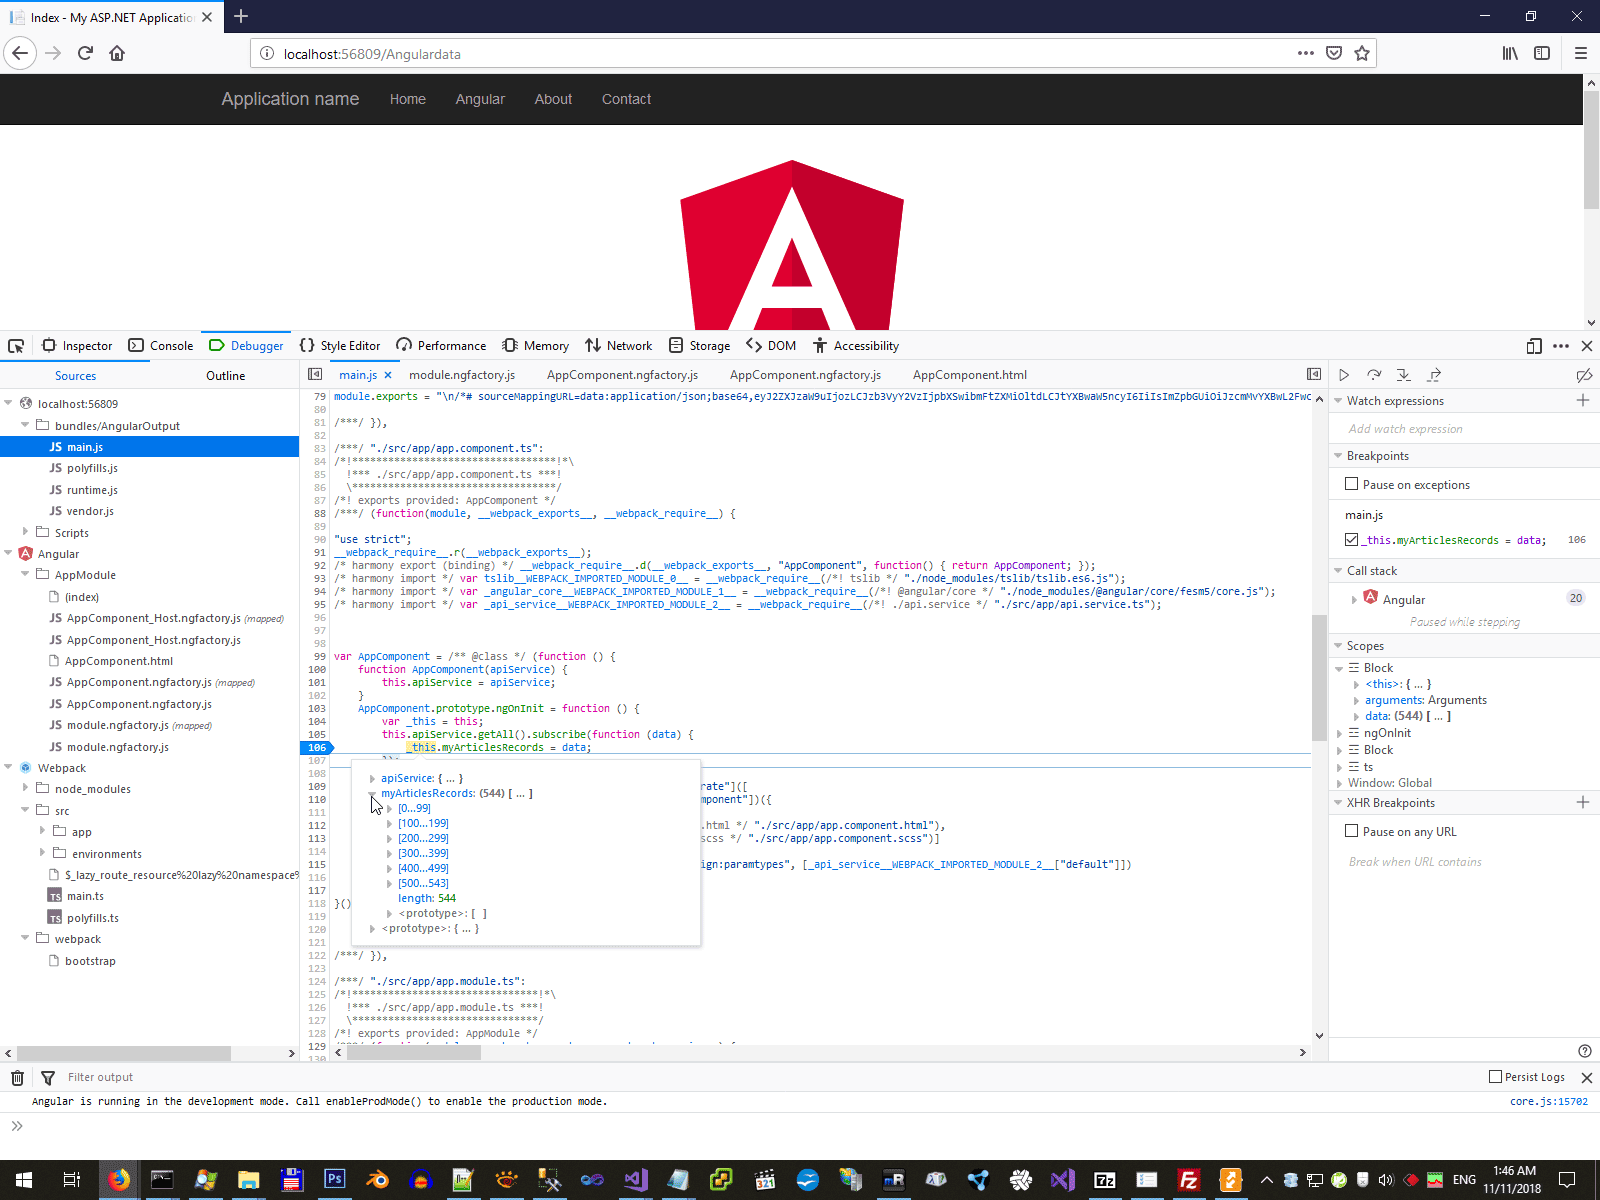Switch to the Console tab
The image size is (1600, 1200).
click(x=161, y=346)
